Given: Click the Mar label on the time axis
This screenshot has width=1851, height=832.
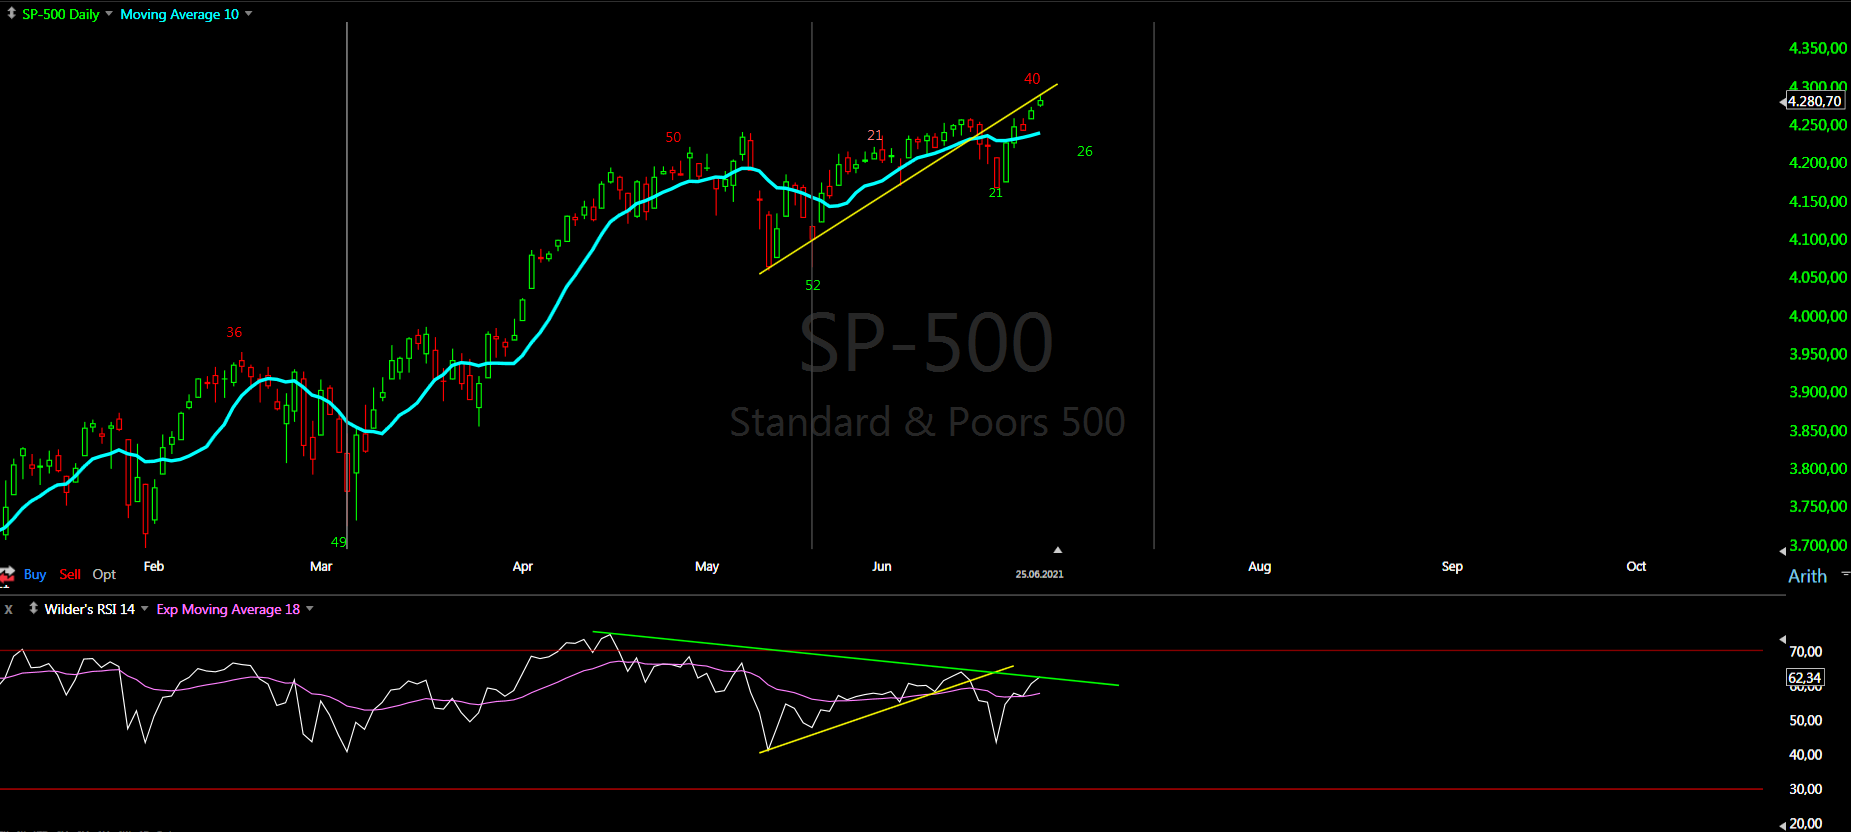Looking at the screenshot, I should click(321, 566).
